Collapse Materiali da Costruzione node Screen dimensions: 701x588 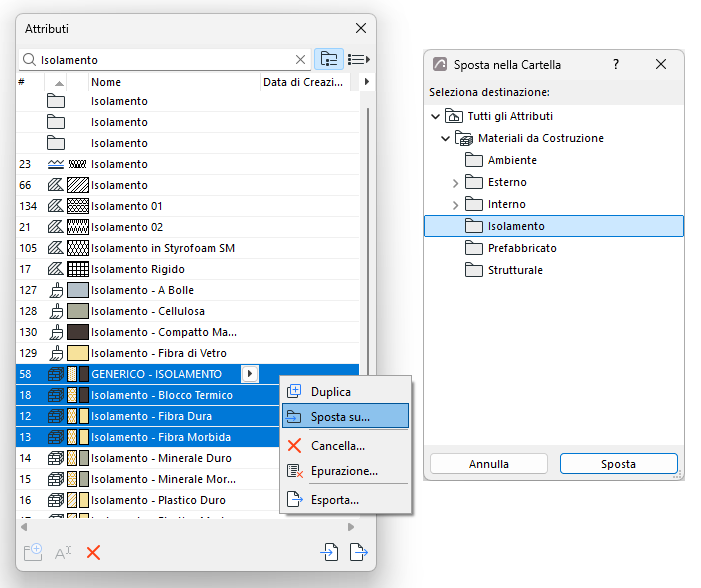tap(445, 139)
